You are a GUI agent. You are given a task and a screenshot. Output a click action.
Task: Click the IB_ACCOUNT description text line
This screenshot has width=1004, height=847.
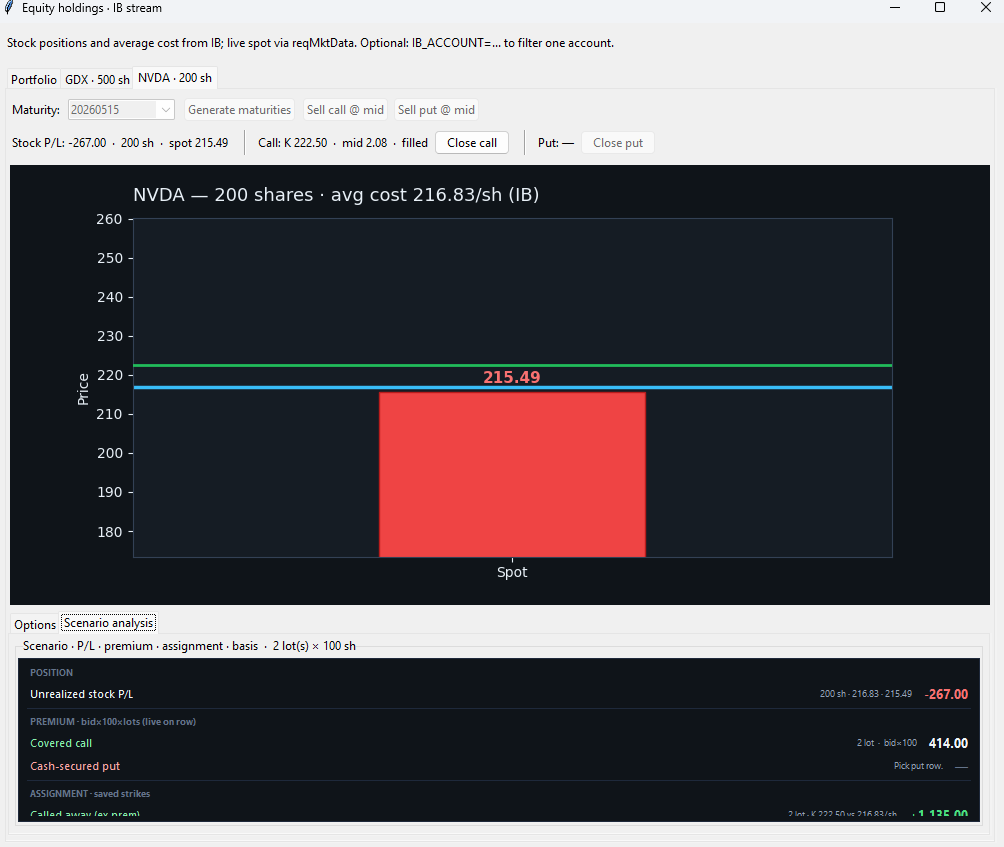310,43
